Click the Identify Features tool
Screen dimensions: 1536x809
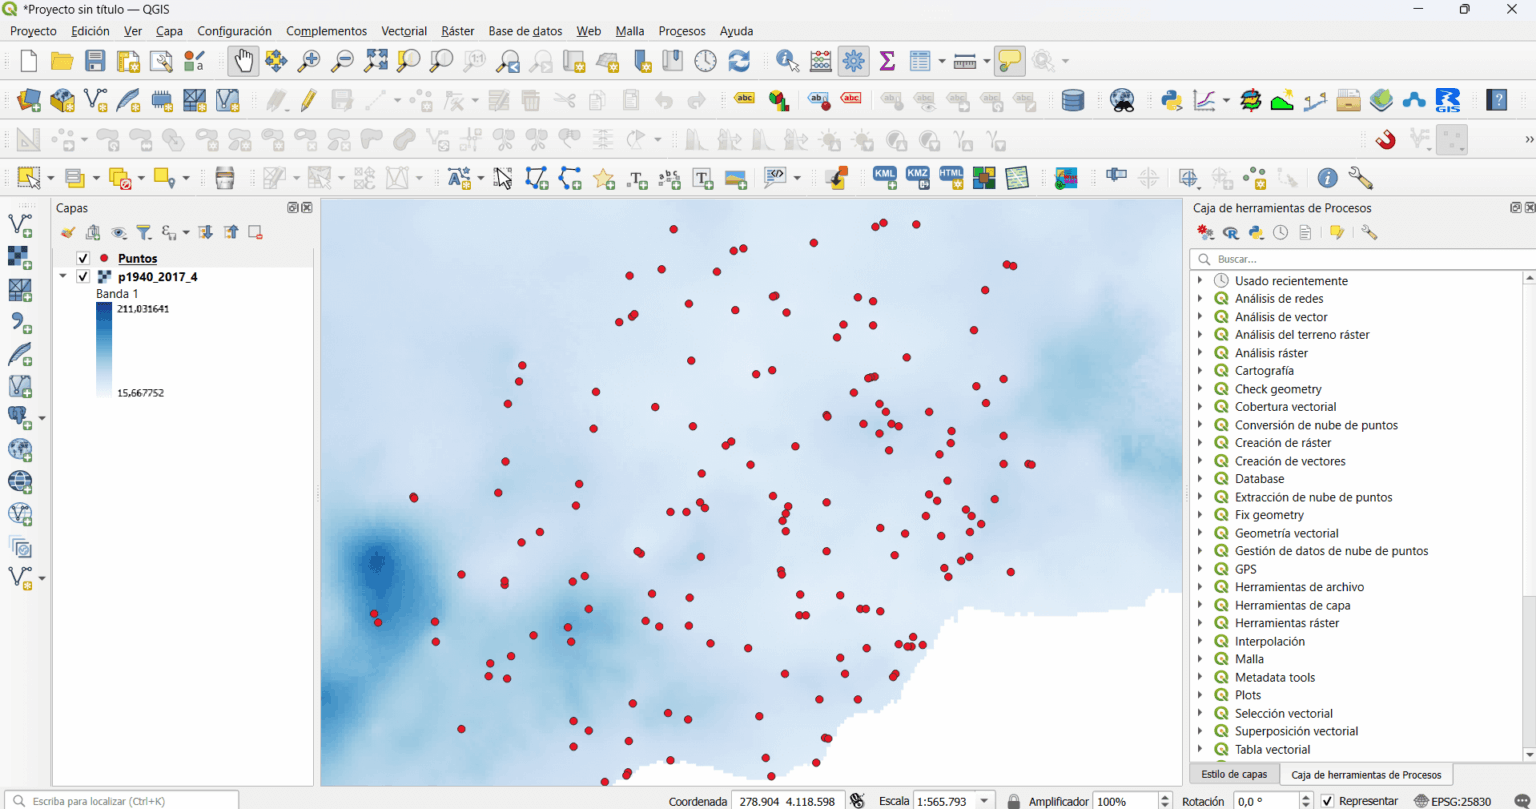coord(787,60)
